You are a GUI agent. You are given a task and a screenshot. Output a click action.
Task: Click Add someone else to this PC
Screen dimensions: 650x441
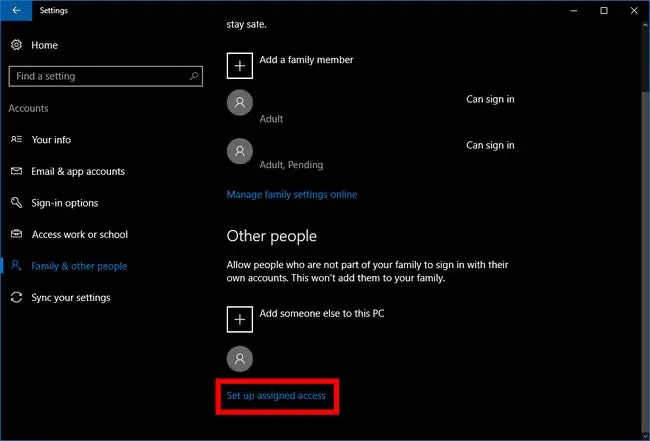(322, 313)
